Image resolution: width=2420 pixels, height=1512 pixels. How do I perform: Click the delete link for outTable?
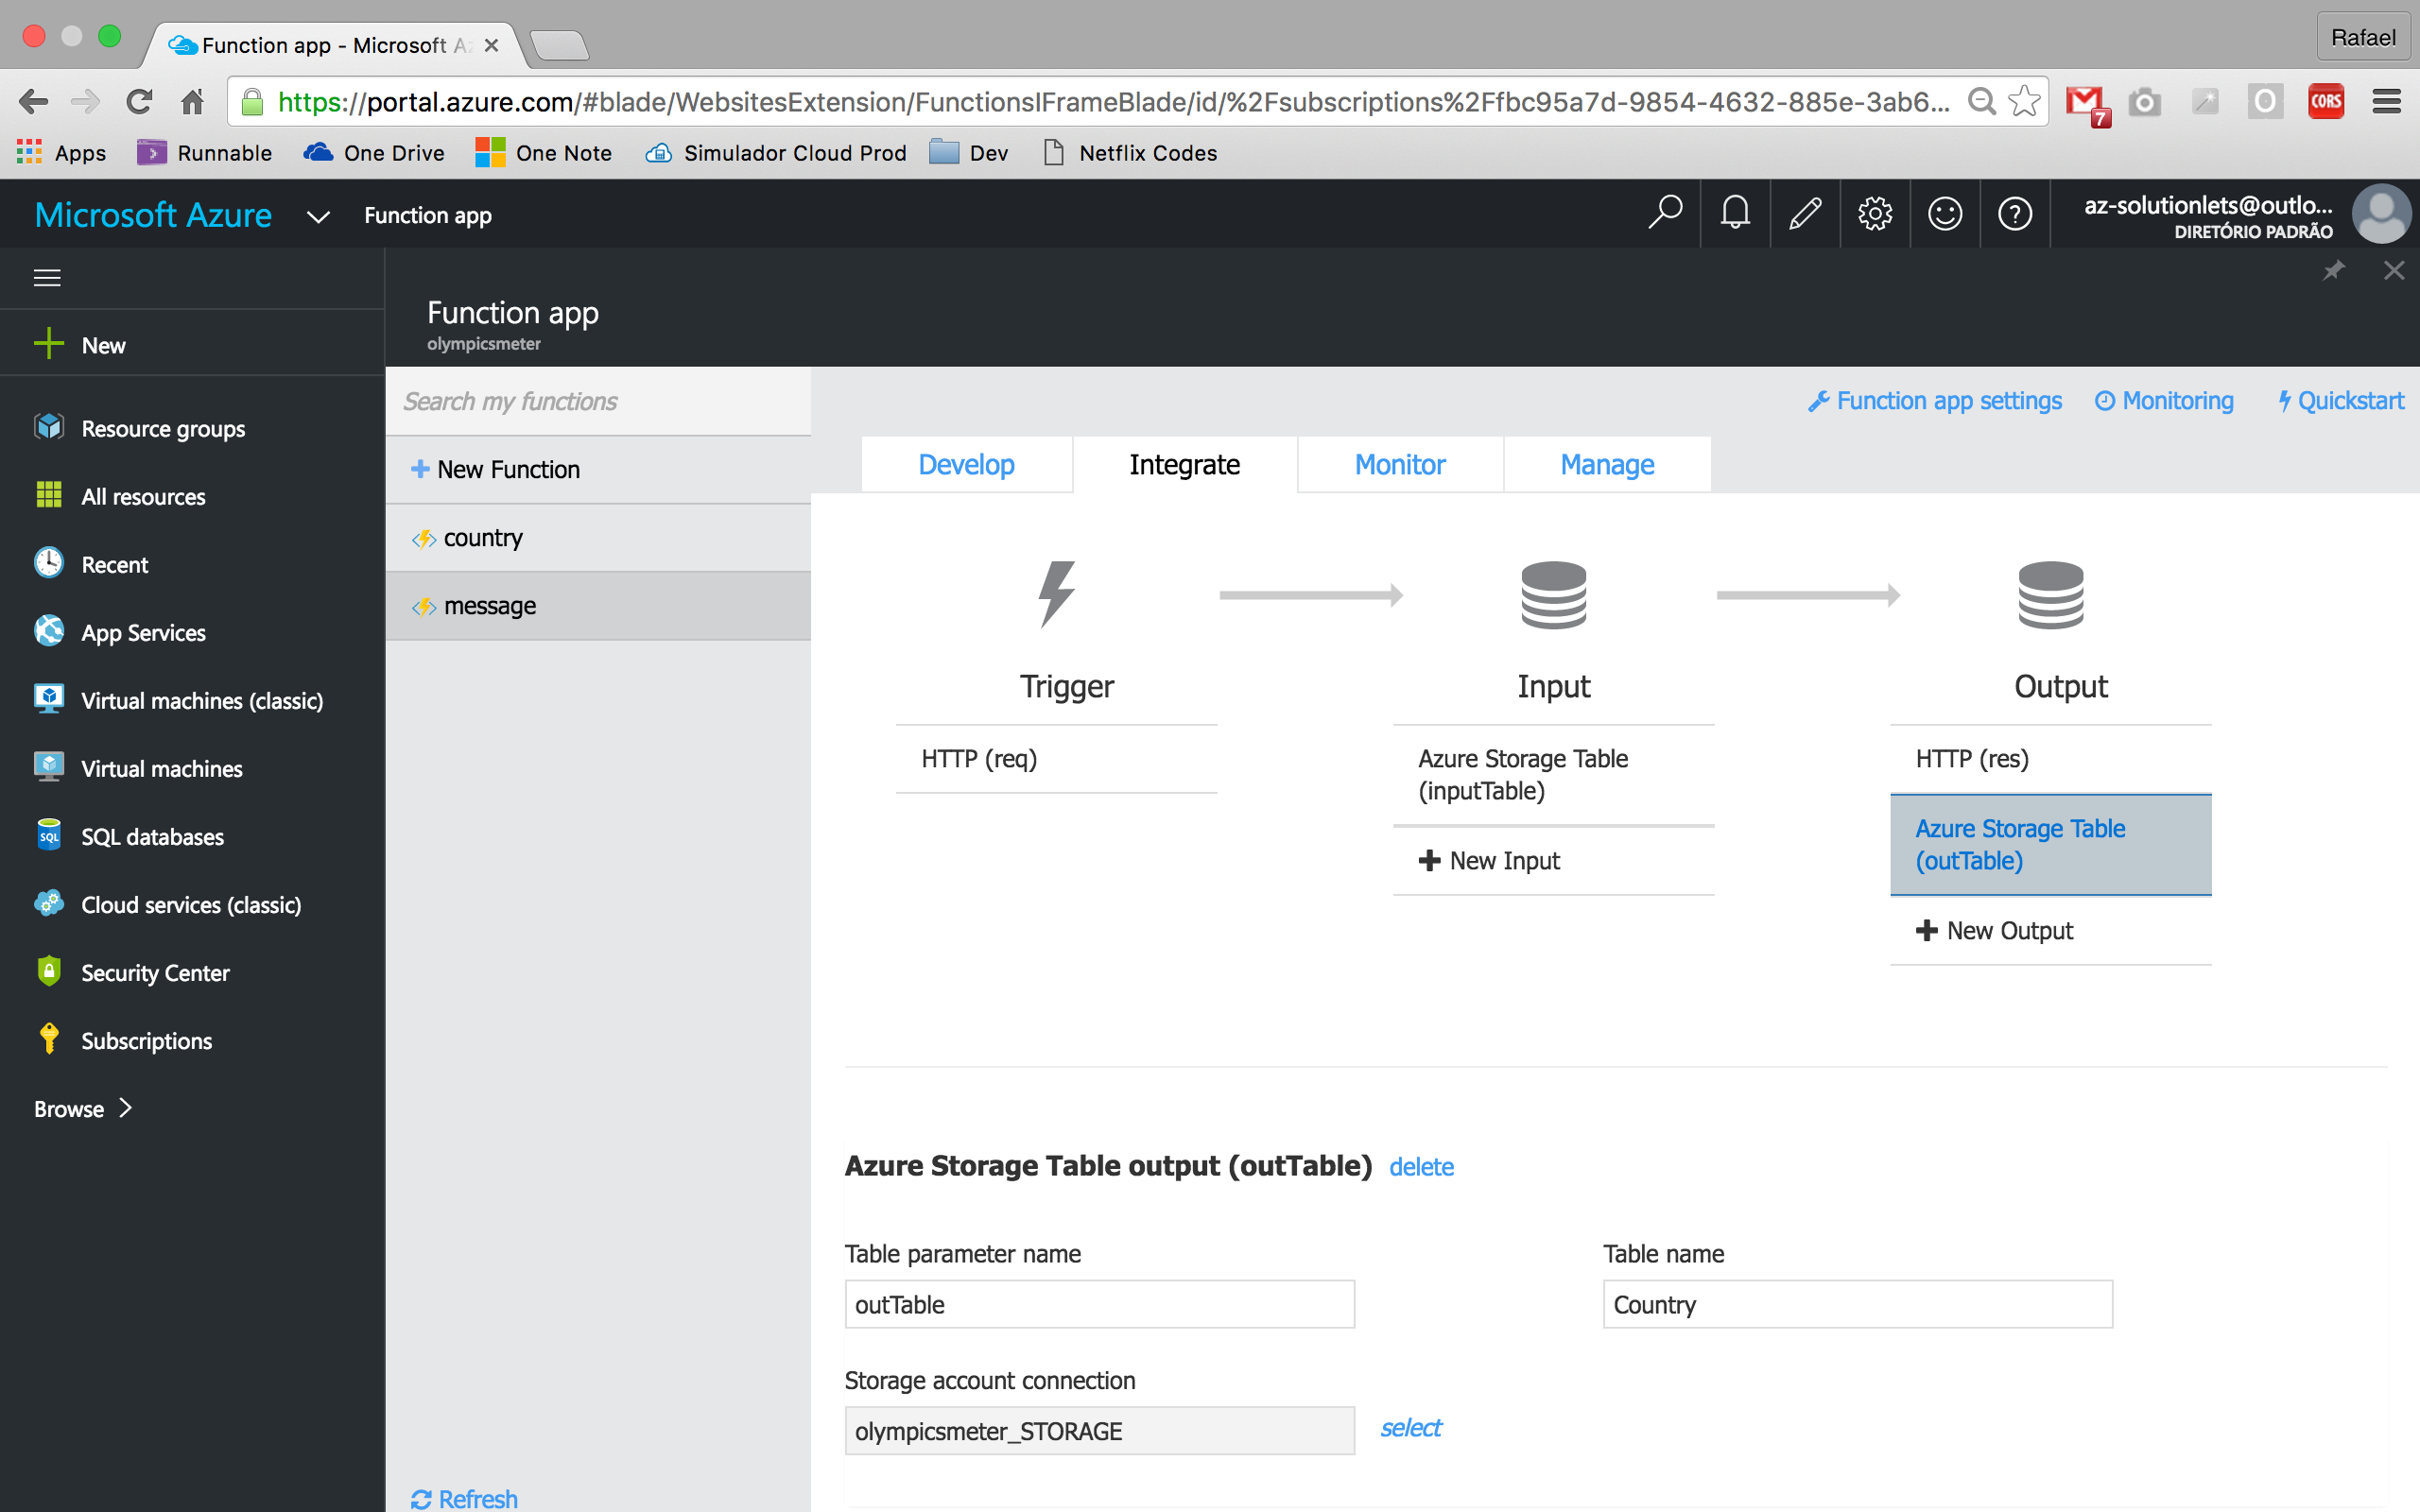[1421, 1167]
